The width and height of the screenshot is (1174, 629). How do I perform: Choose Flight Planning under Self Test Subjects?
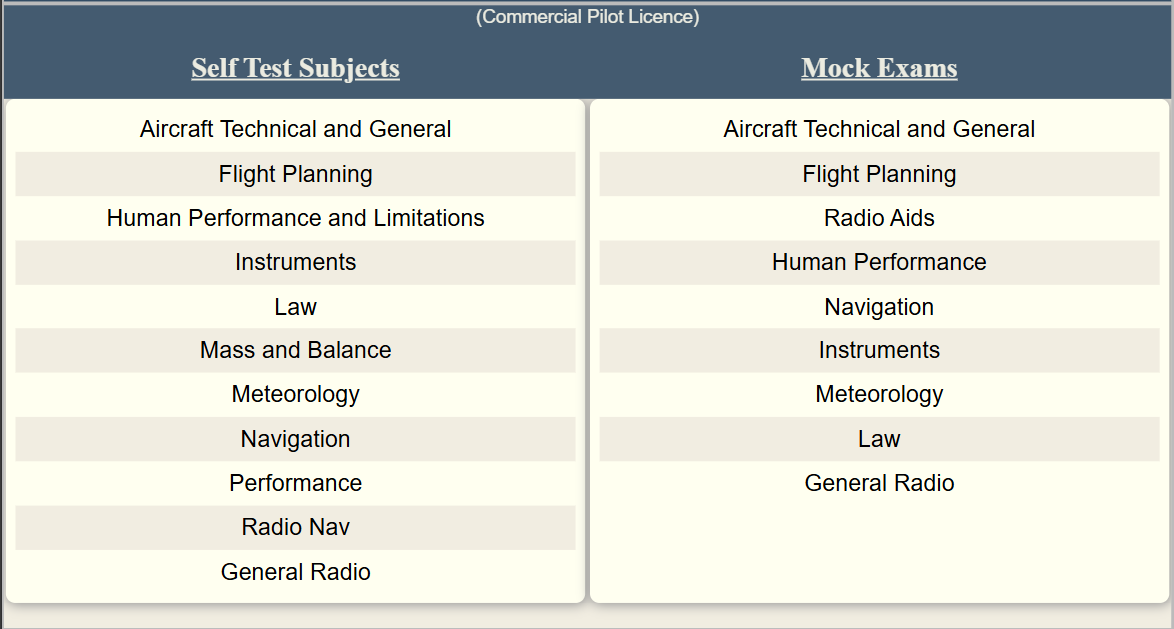[295, 174]
